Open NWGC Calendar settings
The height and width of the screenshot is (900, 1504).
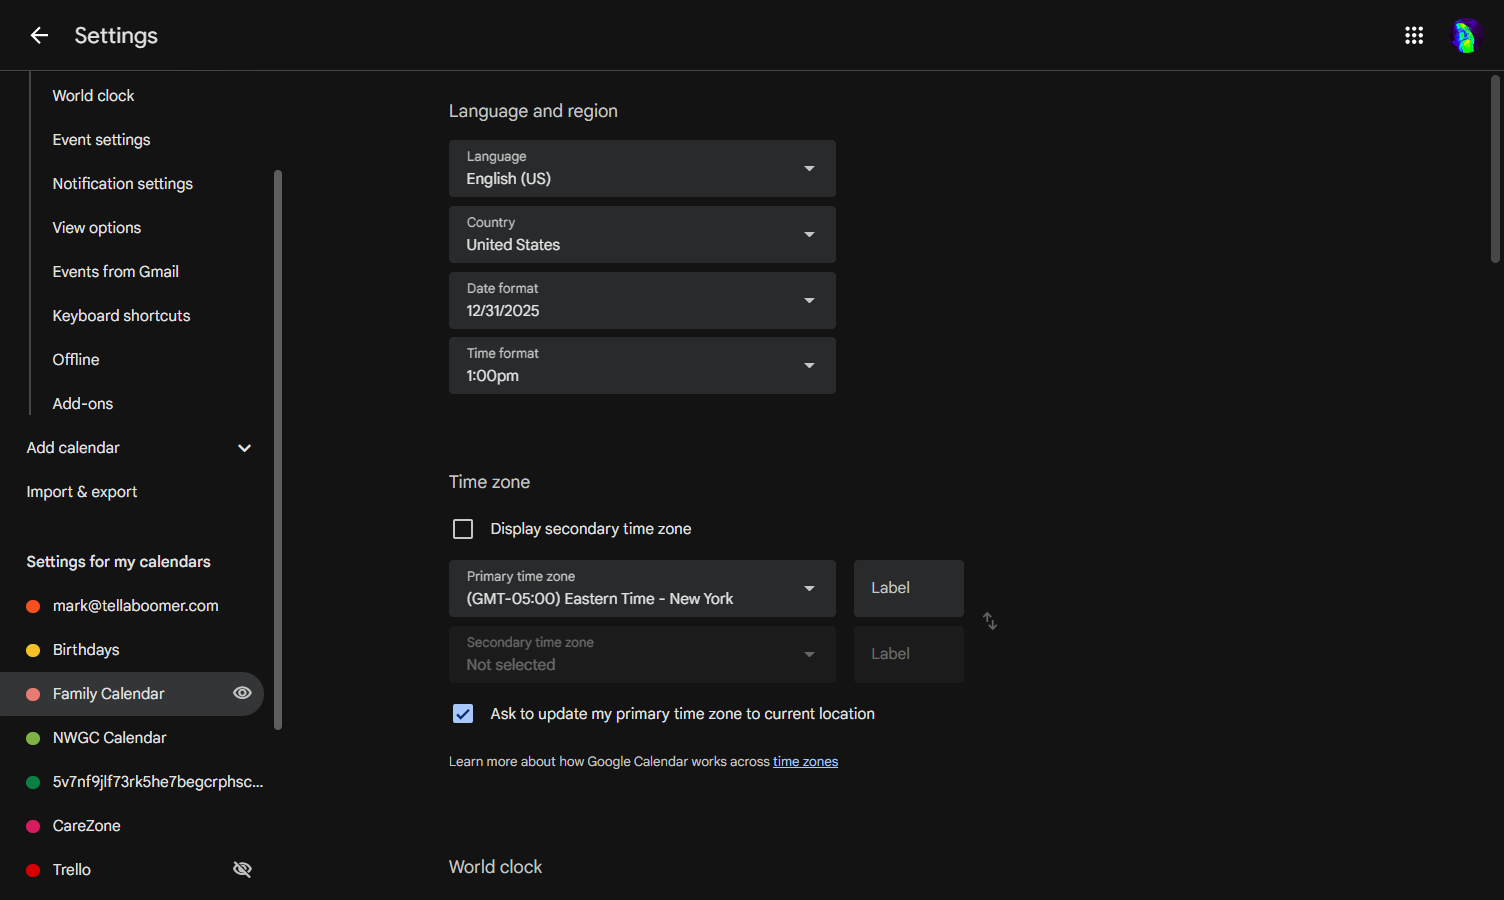click(110, 738)
